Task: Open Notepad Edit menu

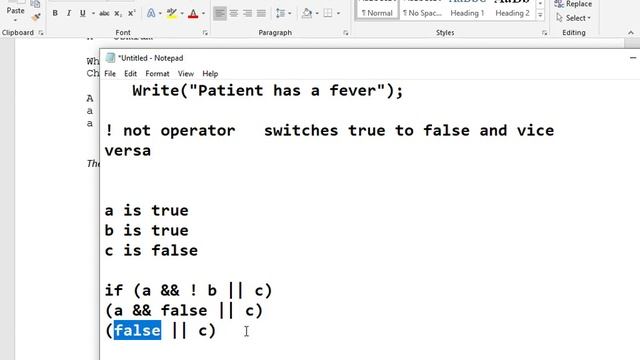Action: [x=130, y=73]
